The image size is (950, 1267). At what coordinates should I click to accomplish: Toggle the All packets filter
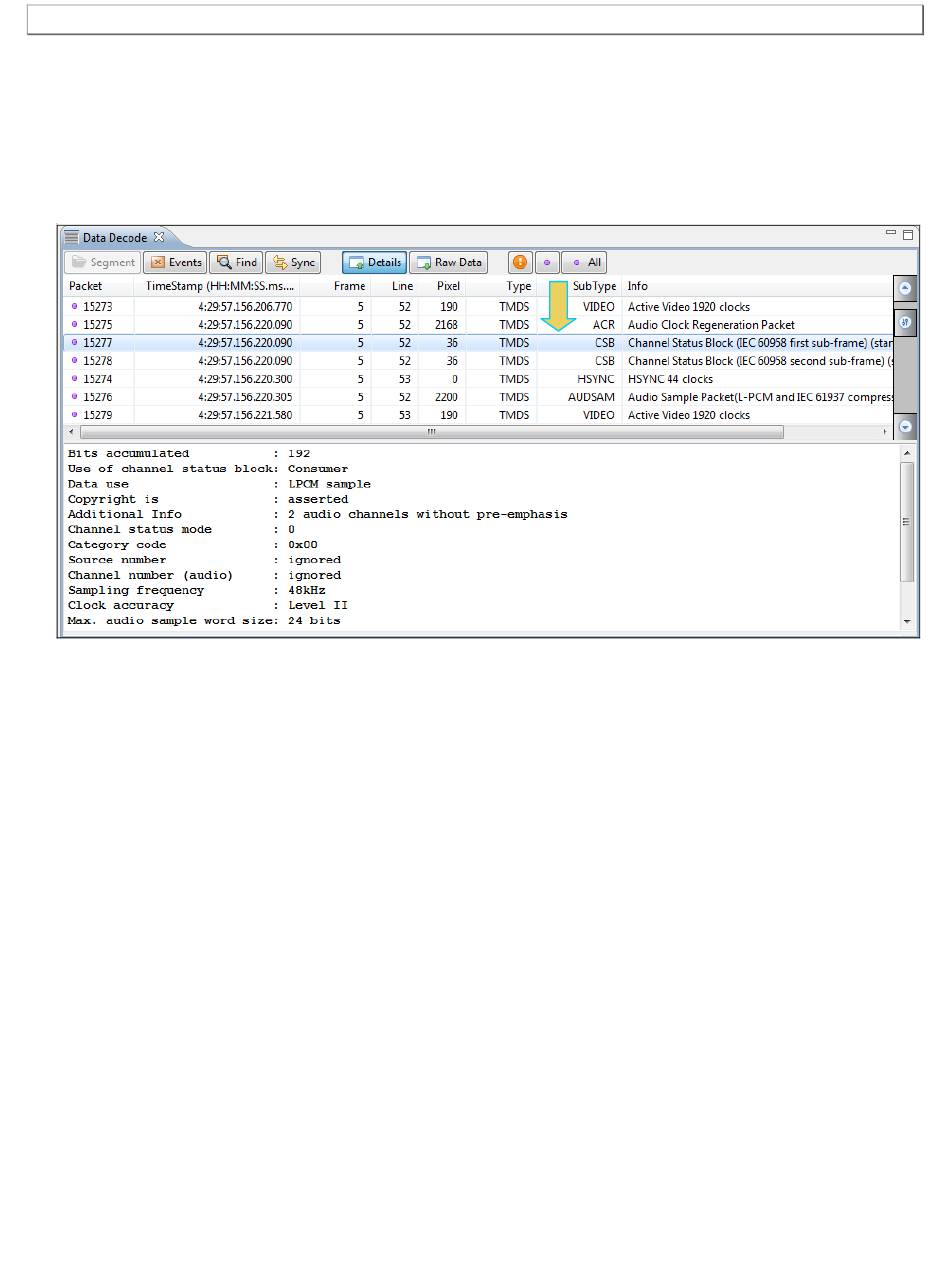coord(585,263)
